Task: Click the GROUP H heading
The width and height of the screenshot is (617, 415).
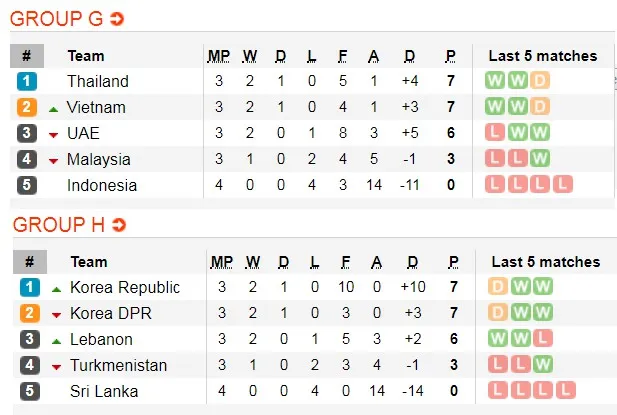Action: 57,225
